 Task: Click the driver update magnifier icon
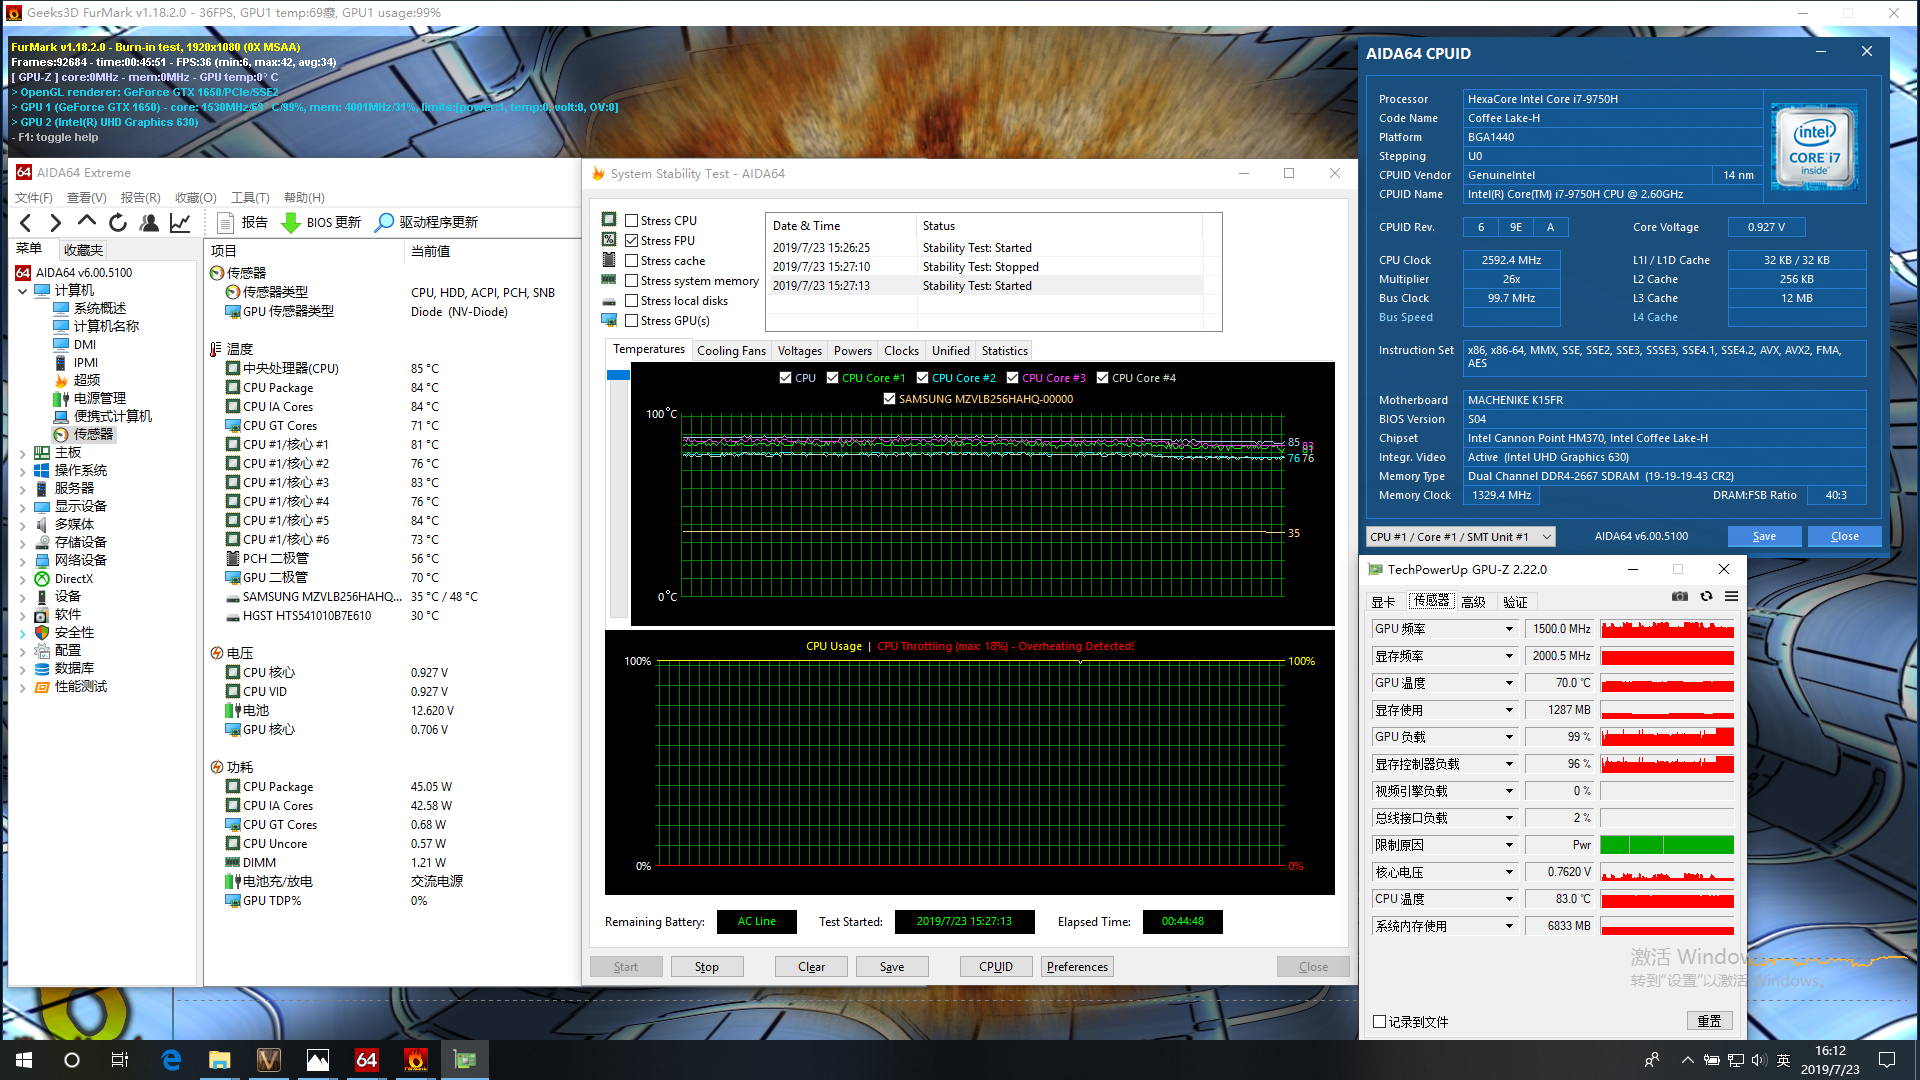click(384, 222)
